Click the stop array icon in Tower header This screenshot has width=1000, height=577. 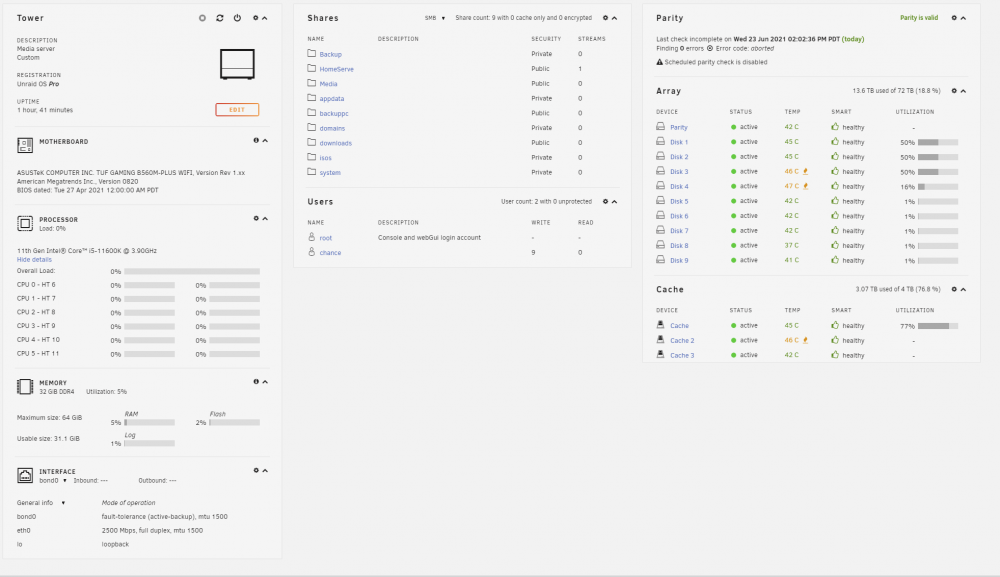coord(202,18)
